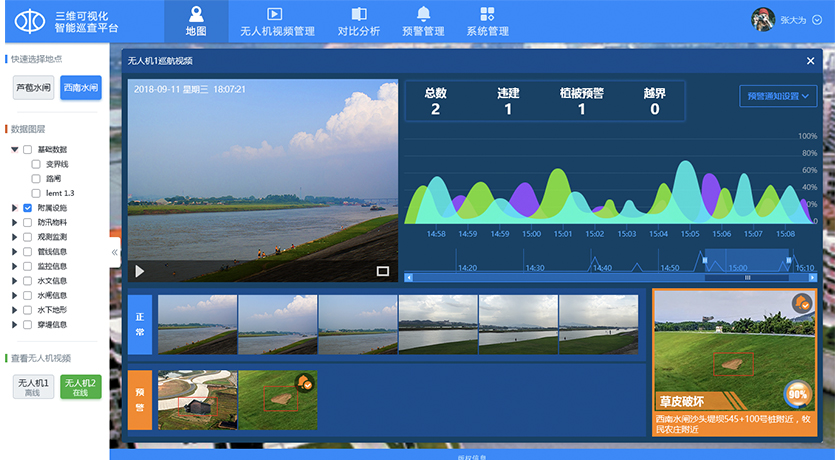Click the user avatar picture
Screen dimensions: 840x460
click(763, 19)
